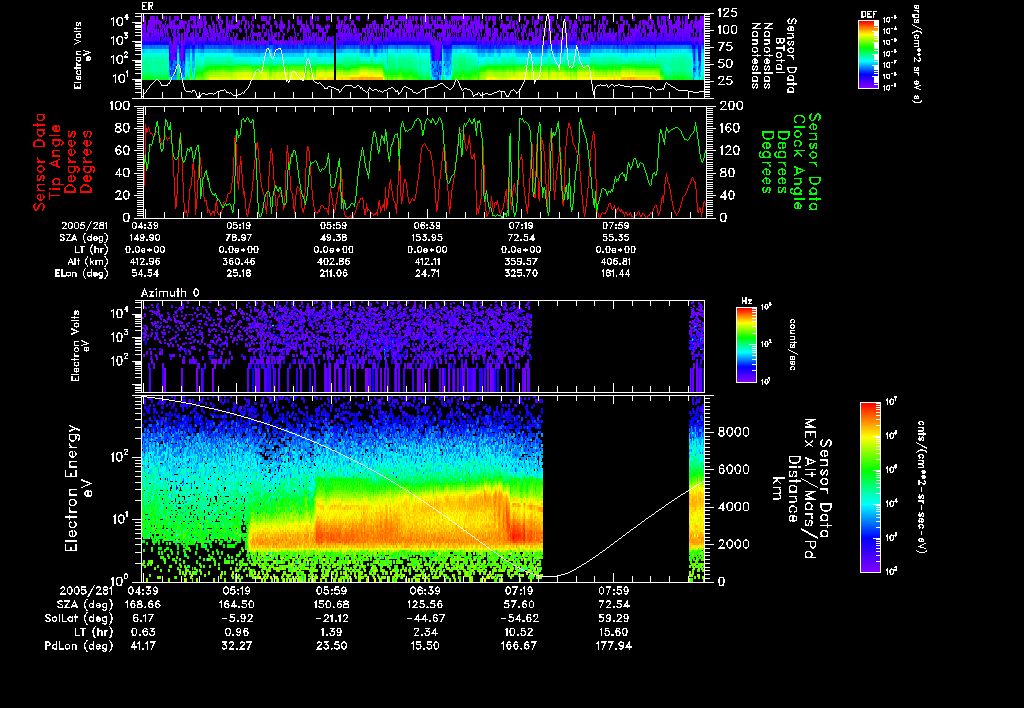This screenshot has width=1024, height=708.
Task: Click the cnts/(cm**2-sr-sec-eV) color bar
Action: click(x=870, y=487)
